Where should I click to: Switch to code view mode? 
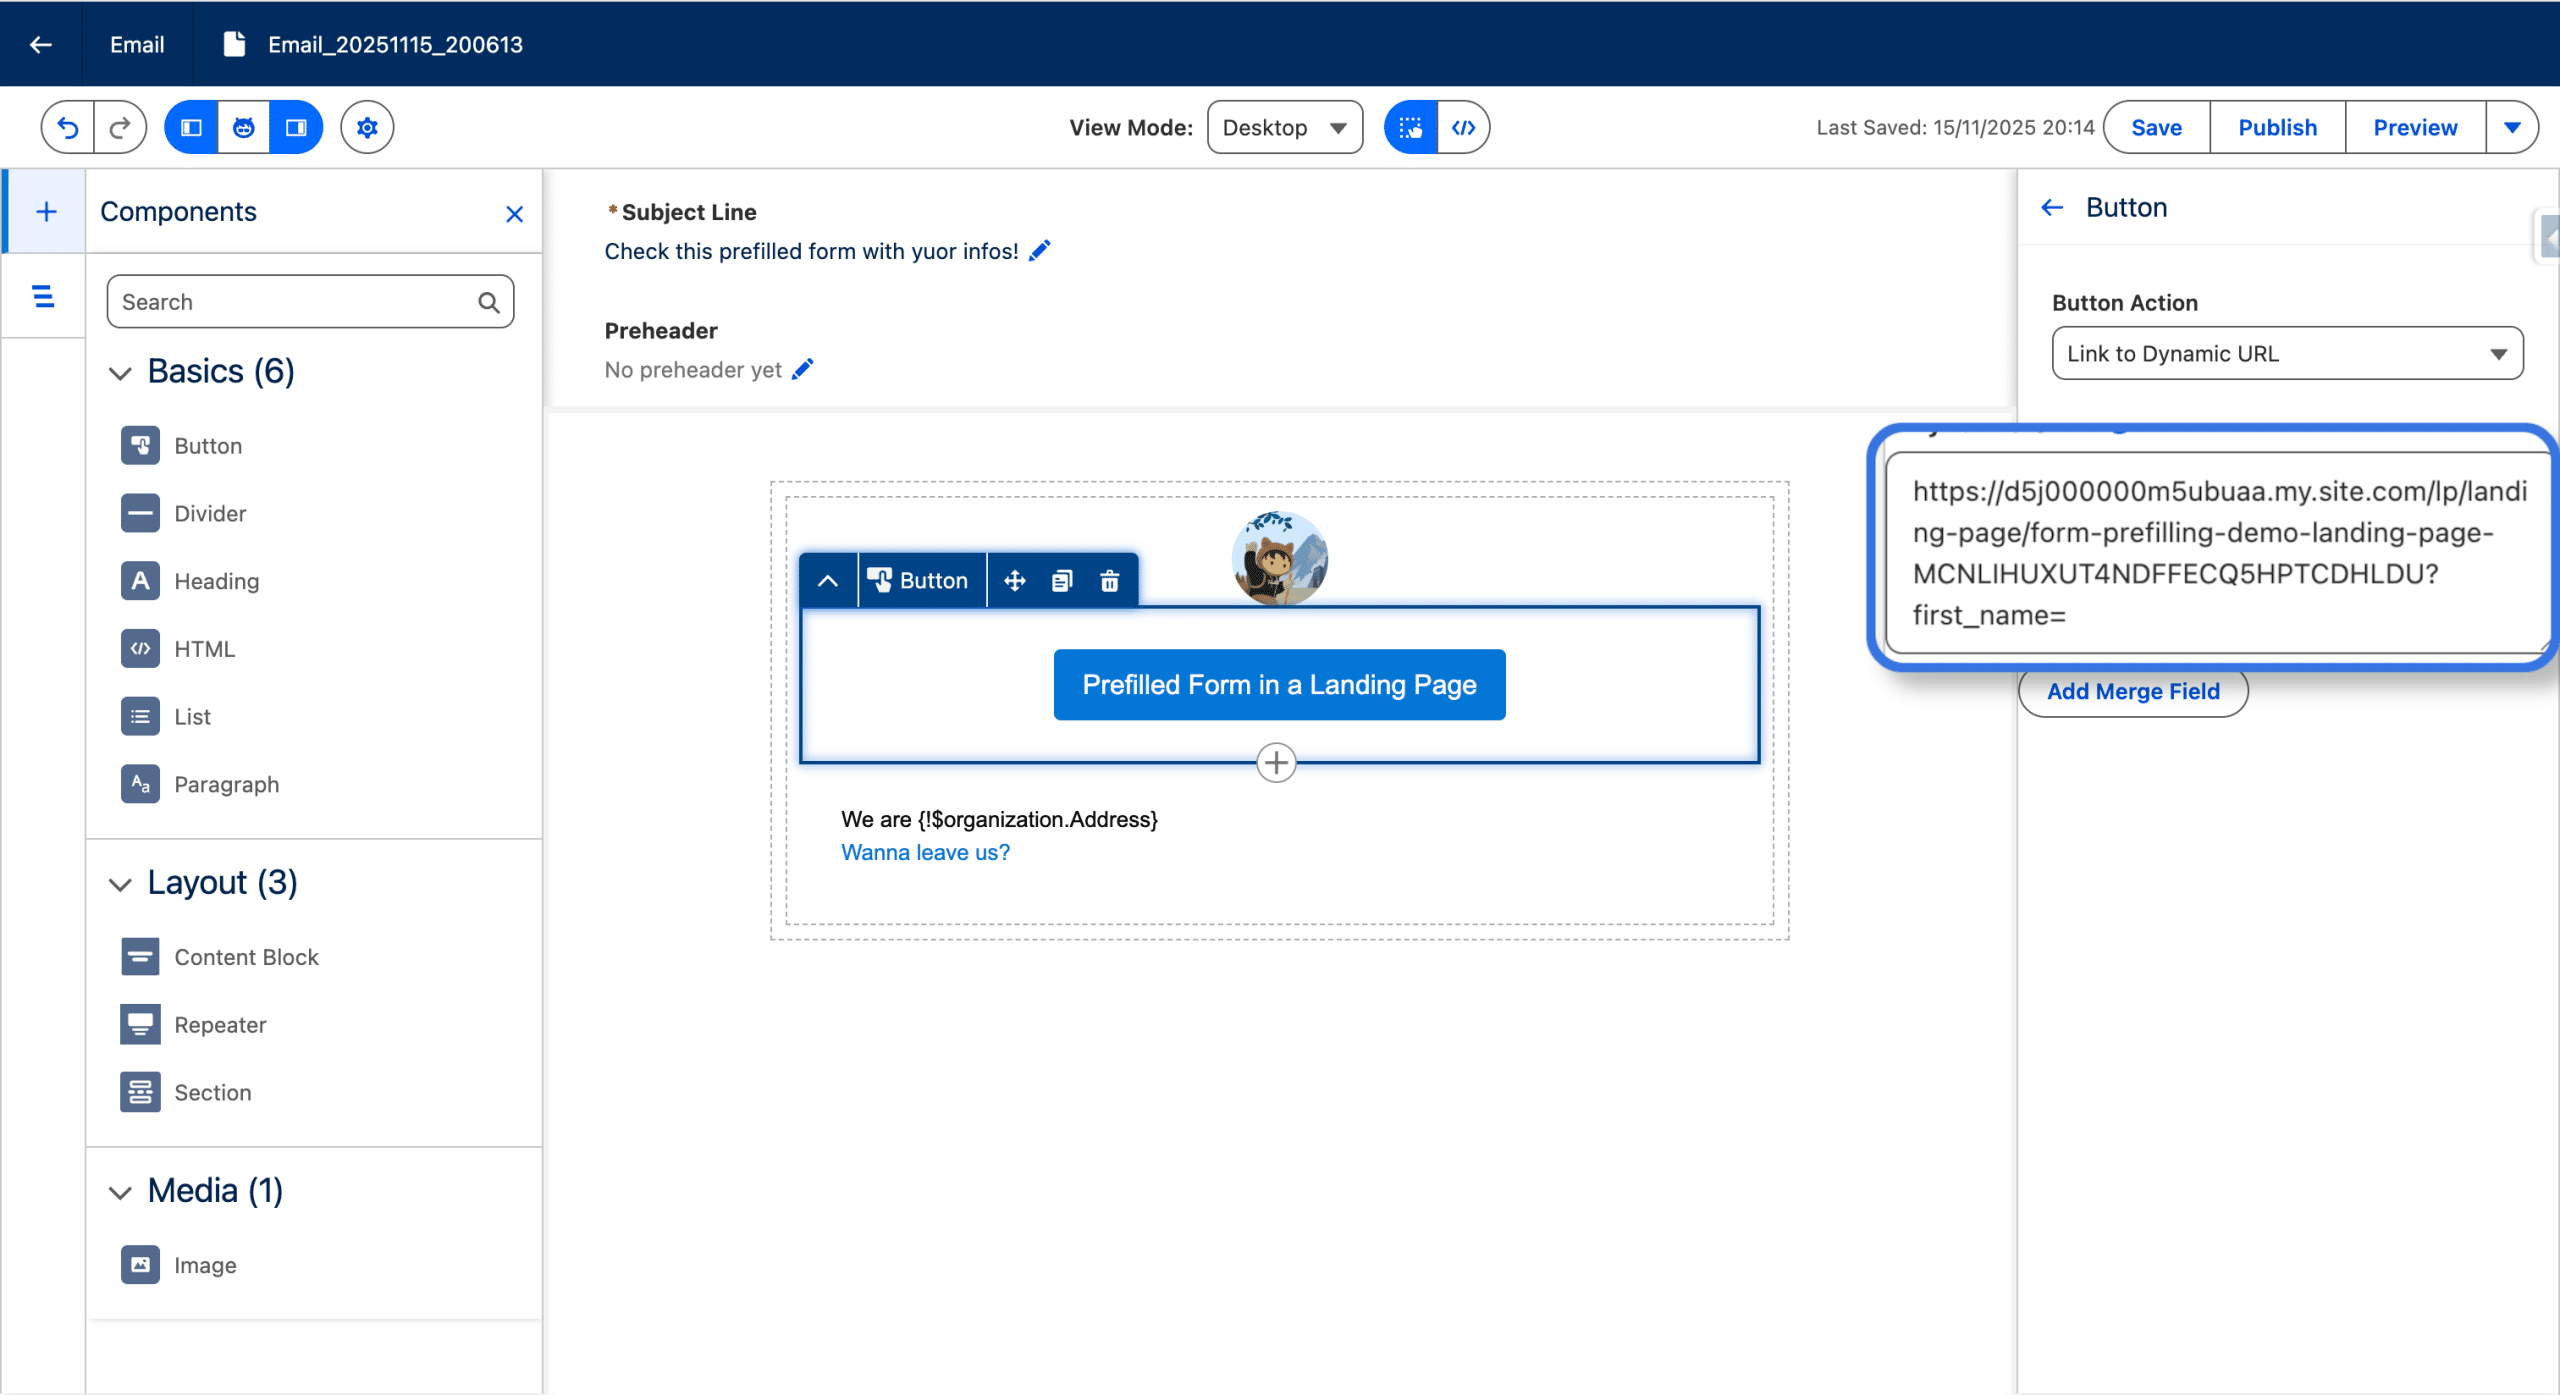(1463, 127)
